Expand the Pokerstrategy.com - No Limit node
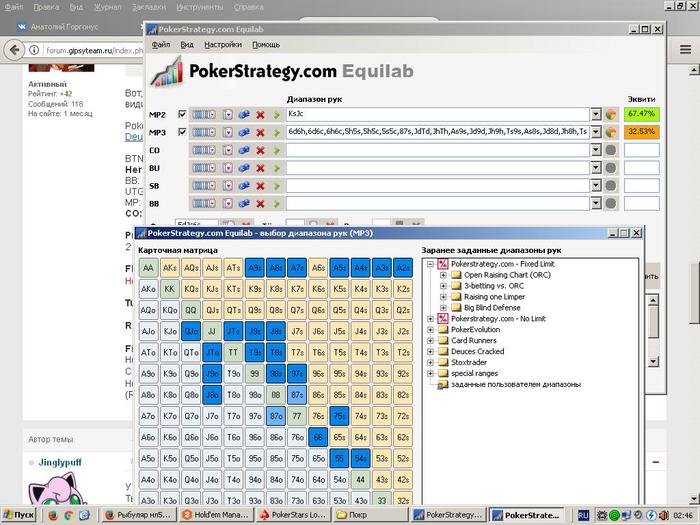 430,319
